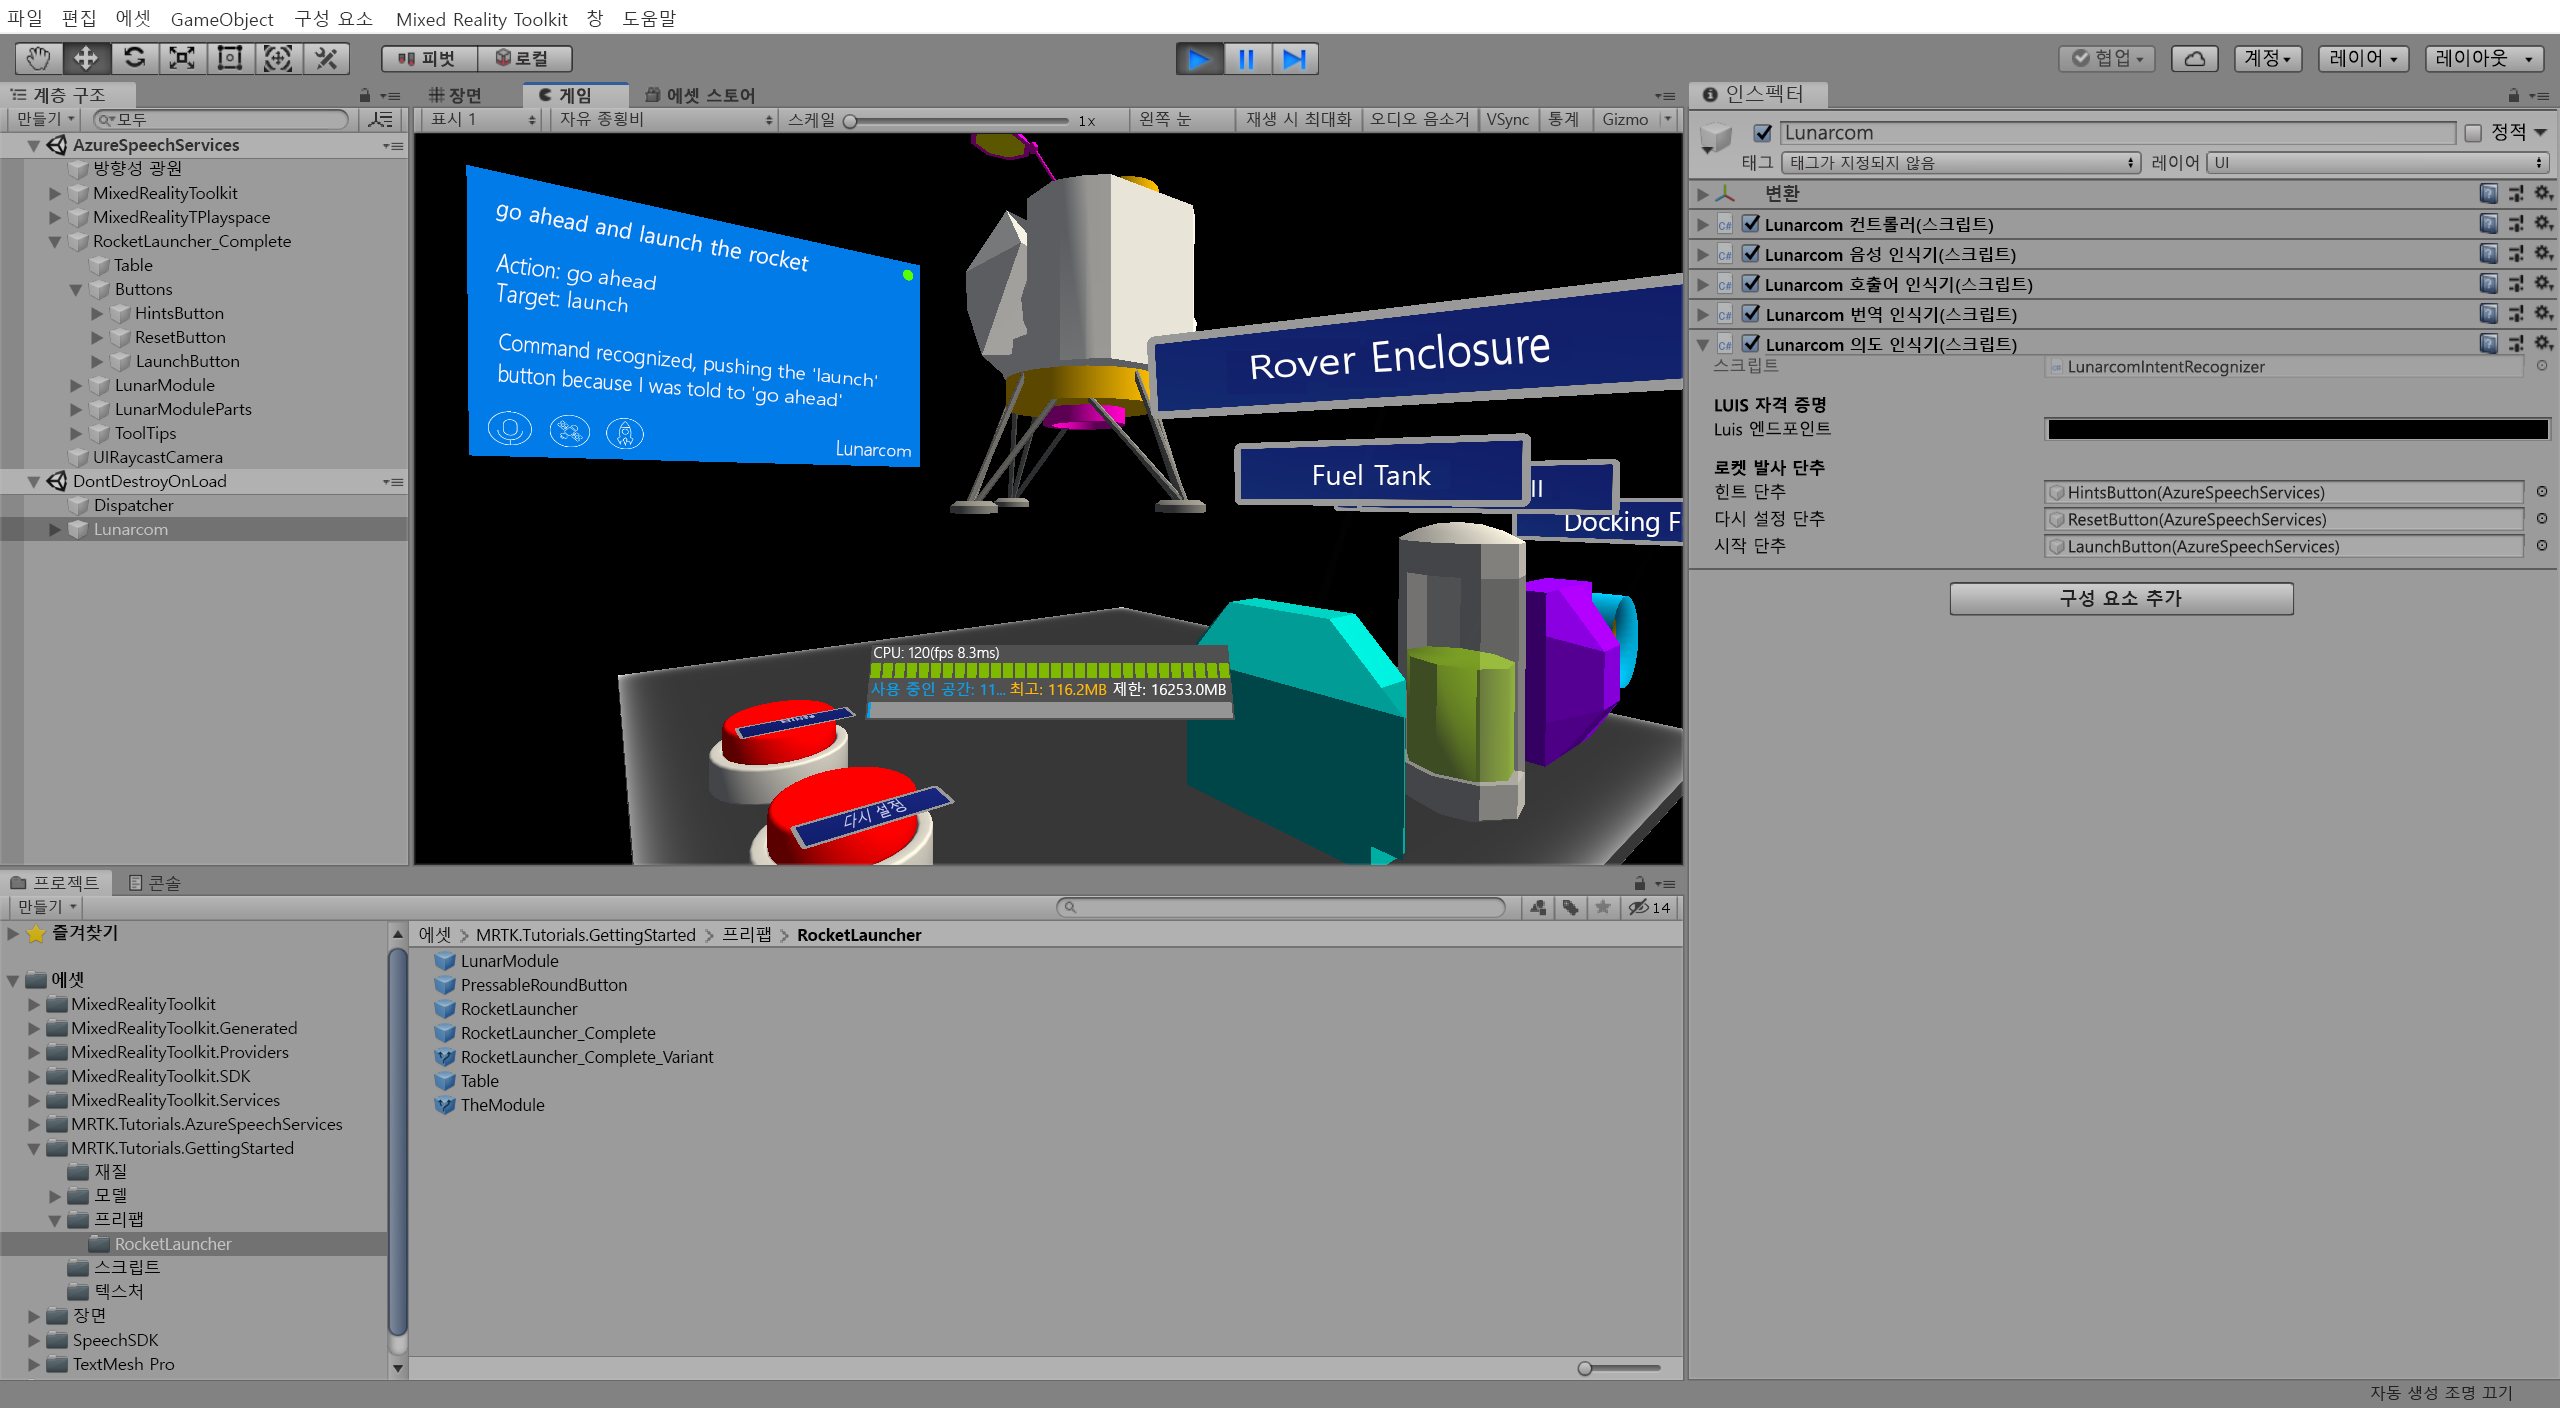Select the Move tool
This screenshot has height=1408, width=2560.
tap(86, 58)
